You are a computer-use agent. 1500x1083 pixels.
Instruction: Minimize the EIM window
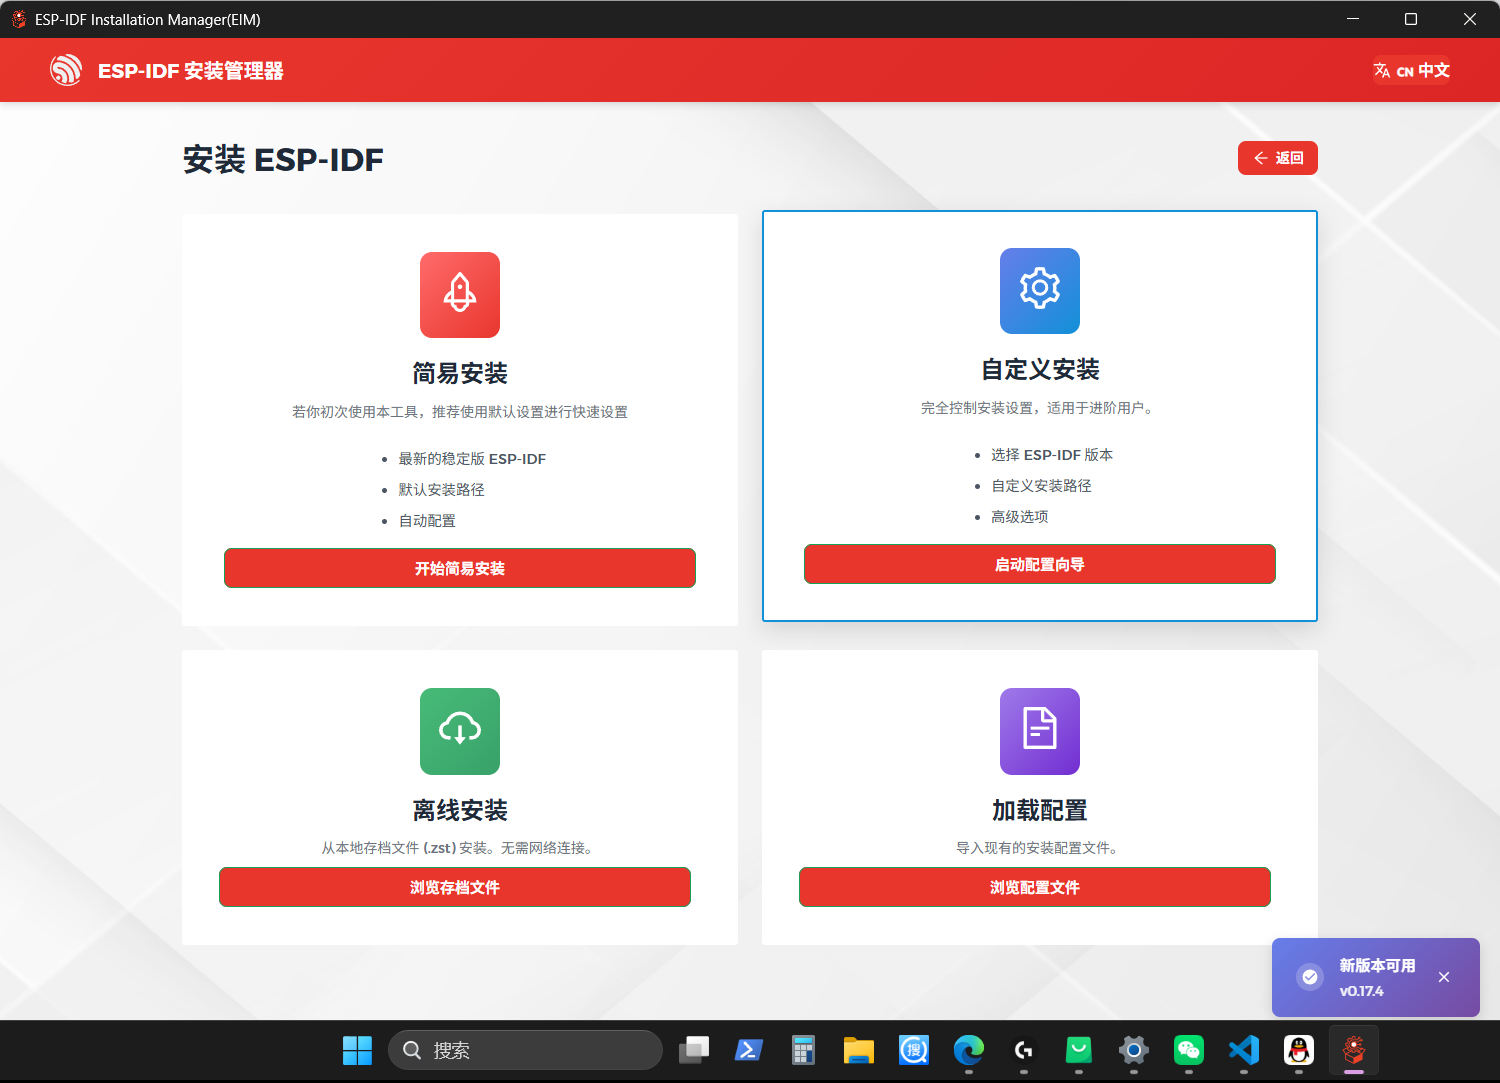(x=1353, y=19)
